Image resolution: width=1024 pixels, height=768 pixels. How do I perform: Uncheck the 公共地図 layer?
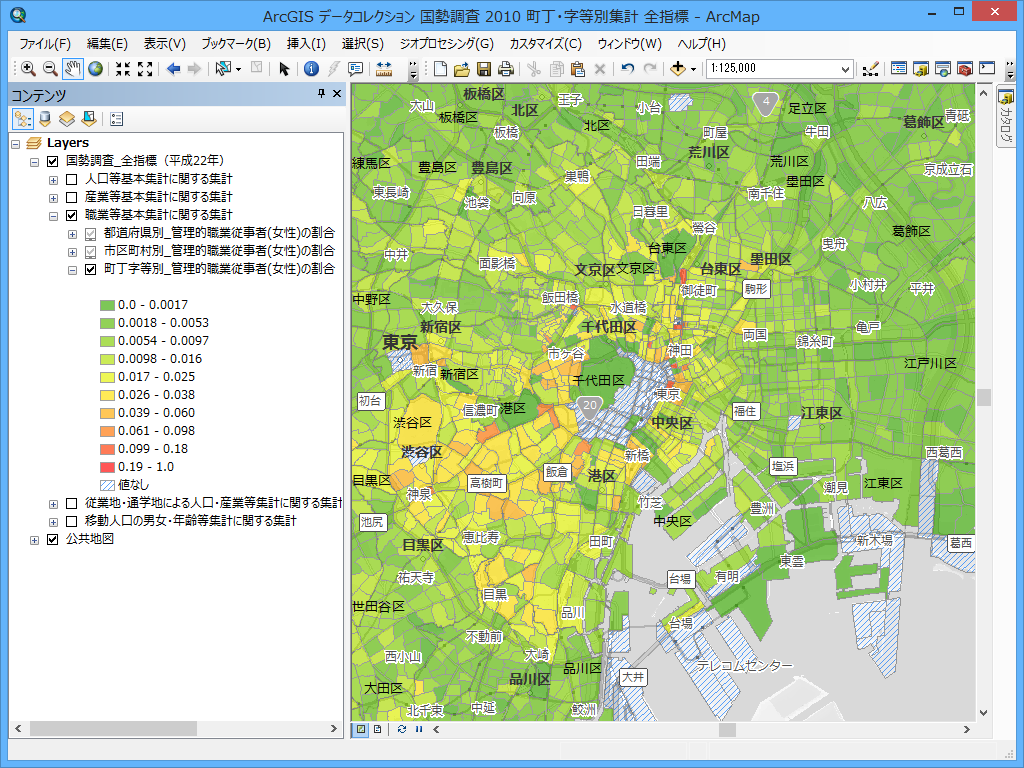53,539
